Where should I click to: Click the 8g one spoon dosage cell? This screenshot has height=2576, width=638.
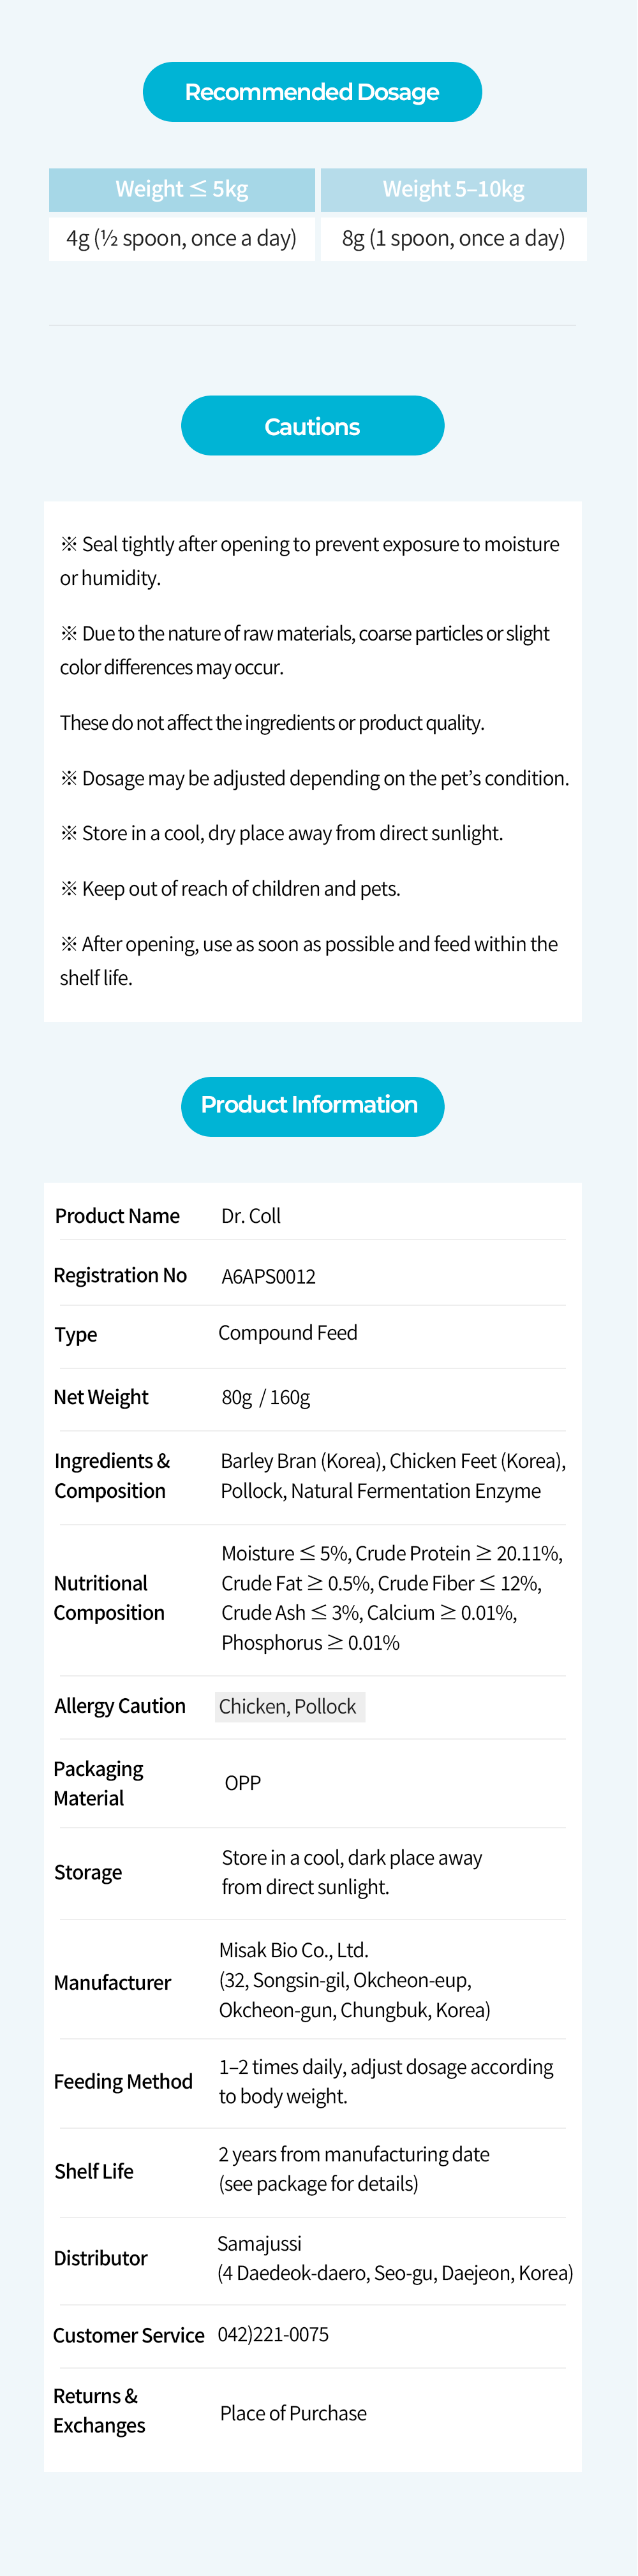pyautogui.click(x=453, y=238)
